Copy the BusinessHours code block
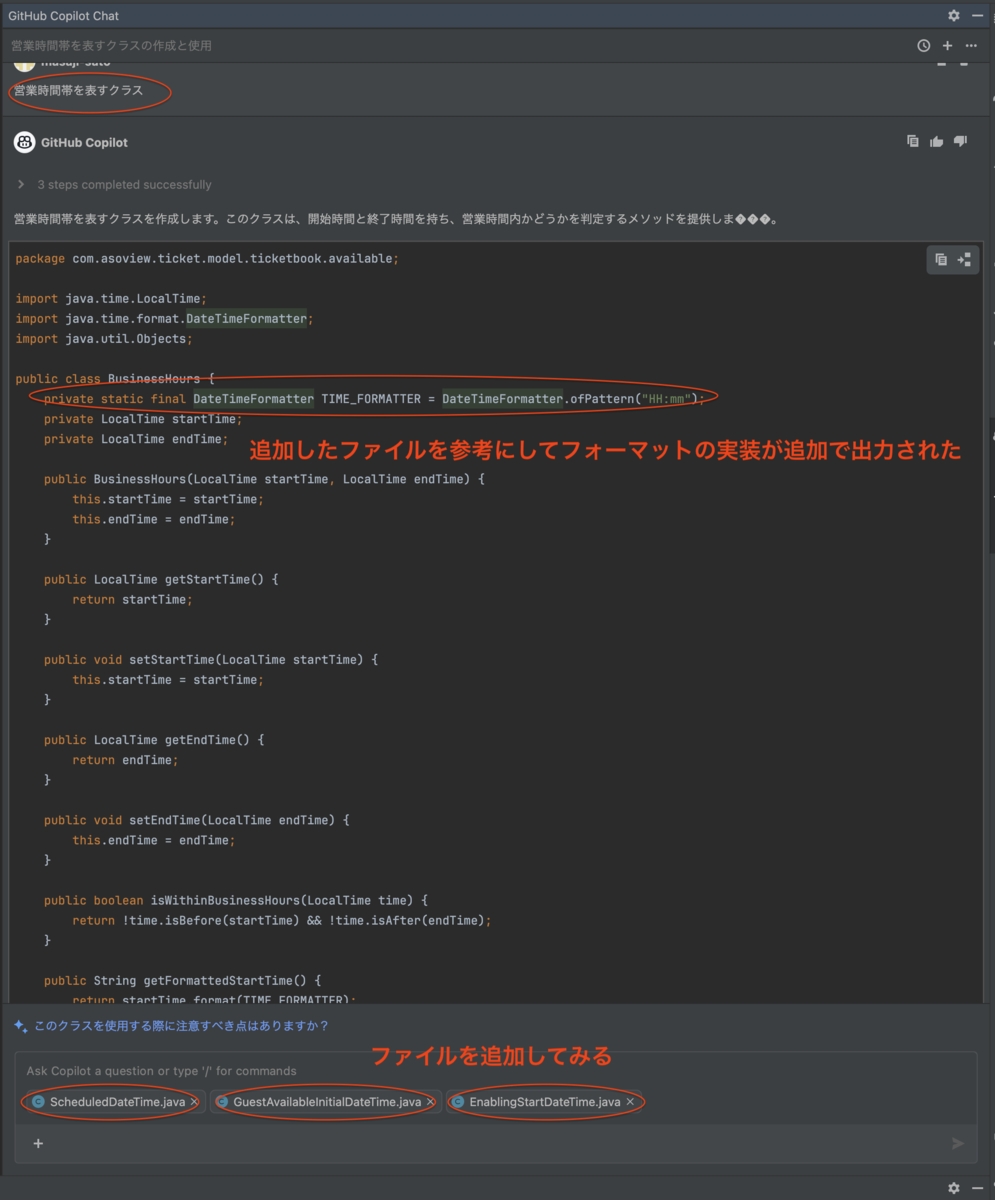The image size is (995, 1200). [x=940, y=260]
